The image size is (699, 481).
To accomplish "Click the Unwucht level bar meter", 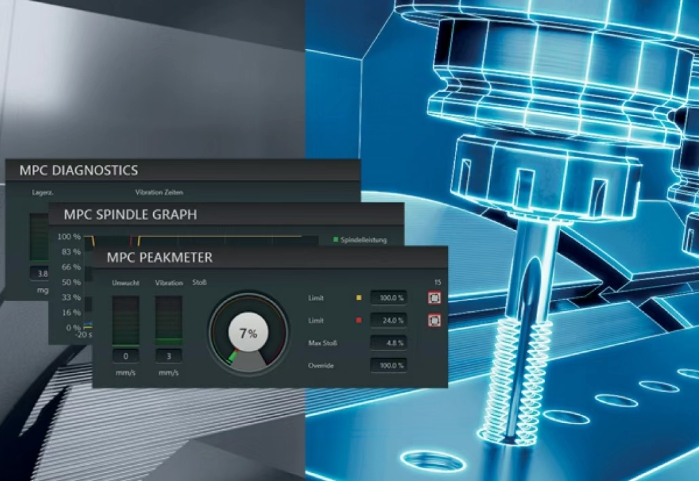I will (x=125, y=321).
